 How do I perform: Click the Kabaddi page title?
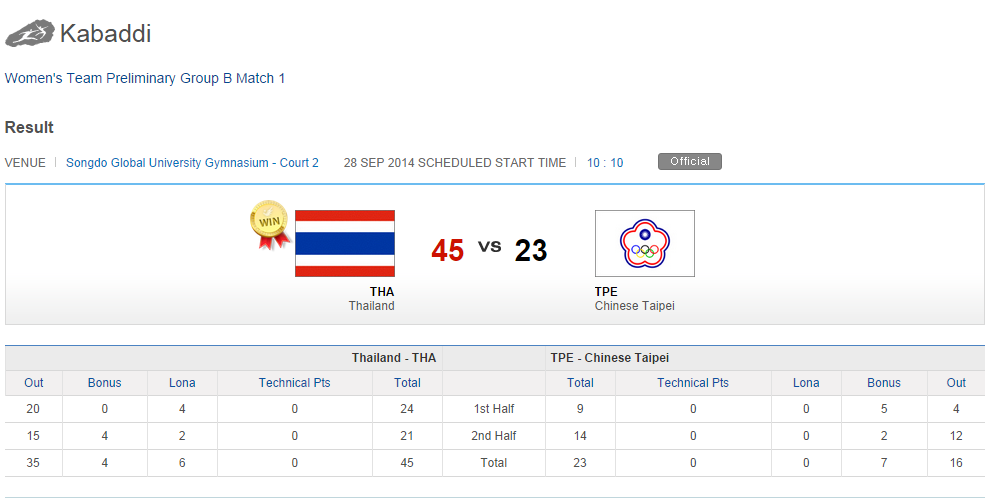(105, 34)
